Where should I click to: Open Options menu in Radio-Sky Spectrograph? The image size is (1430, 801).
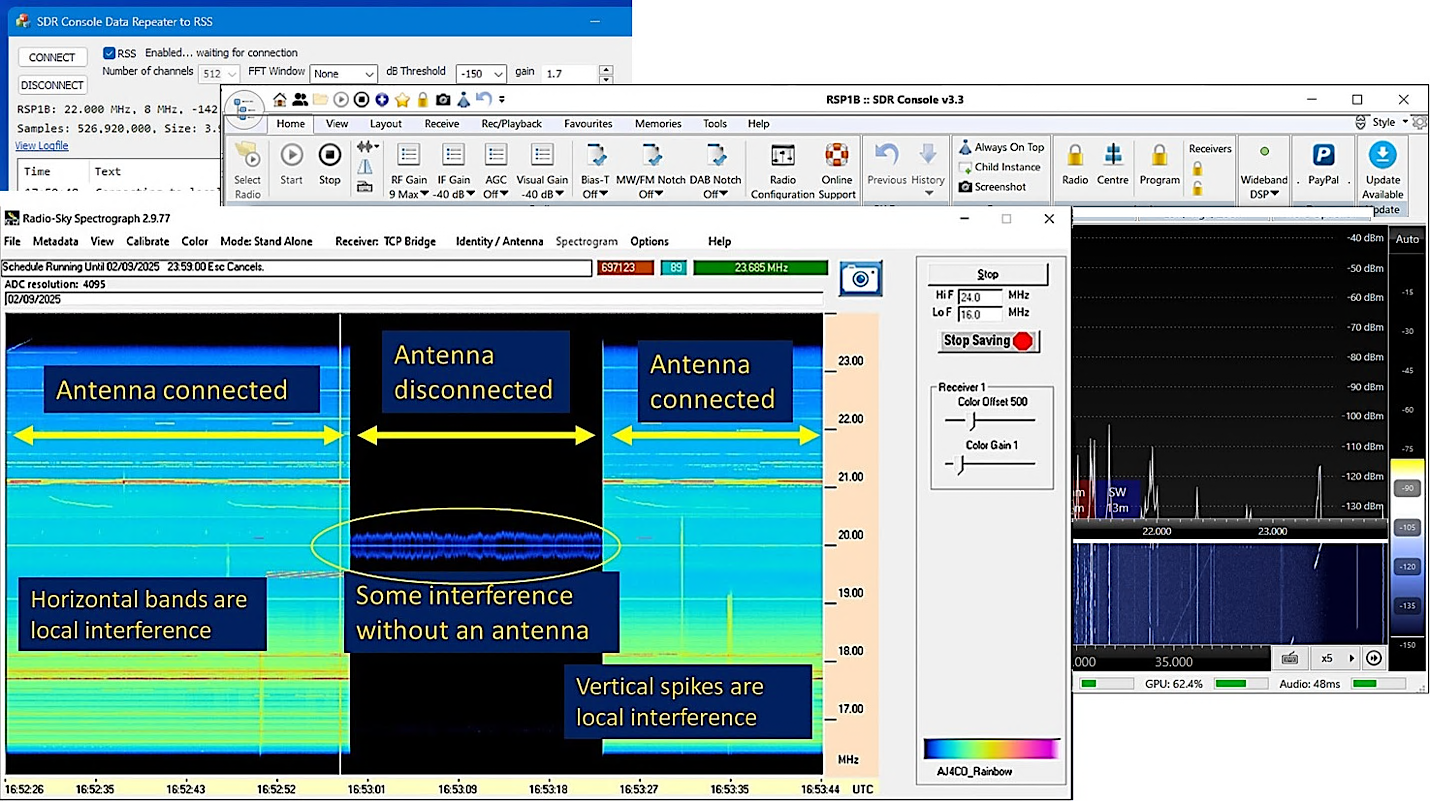pos(649,241)
